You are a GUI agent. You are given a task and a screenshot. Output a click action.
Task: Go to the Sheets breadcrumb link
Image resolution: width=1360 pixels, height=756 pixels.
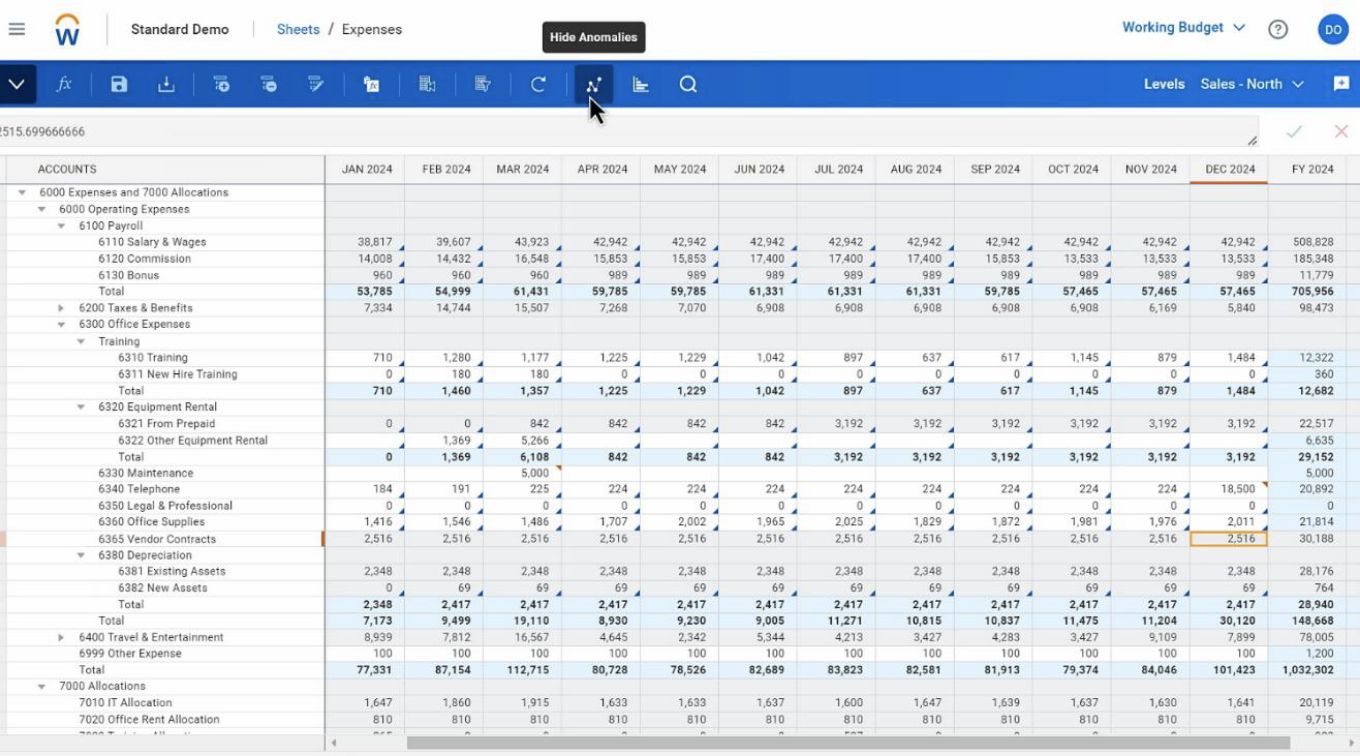pyautogui.click(x=298, y=29)
